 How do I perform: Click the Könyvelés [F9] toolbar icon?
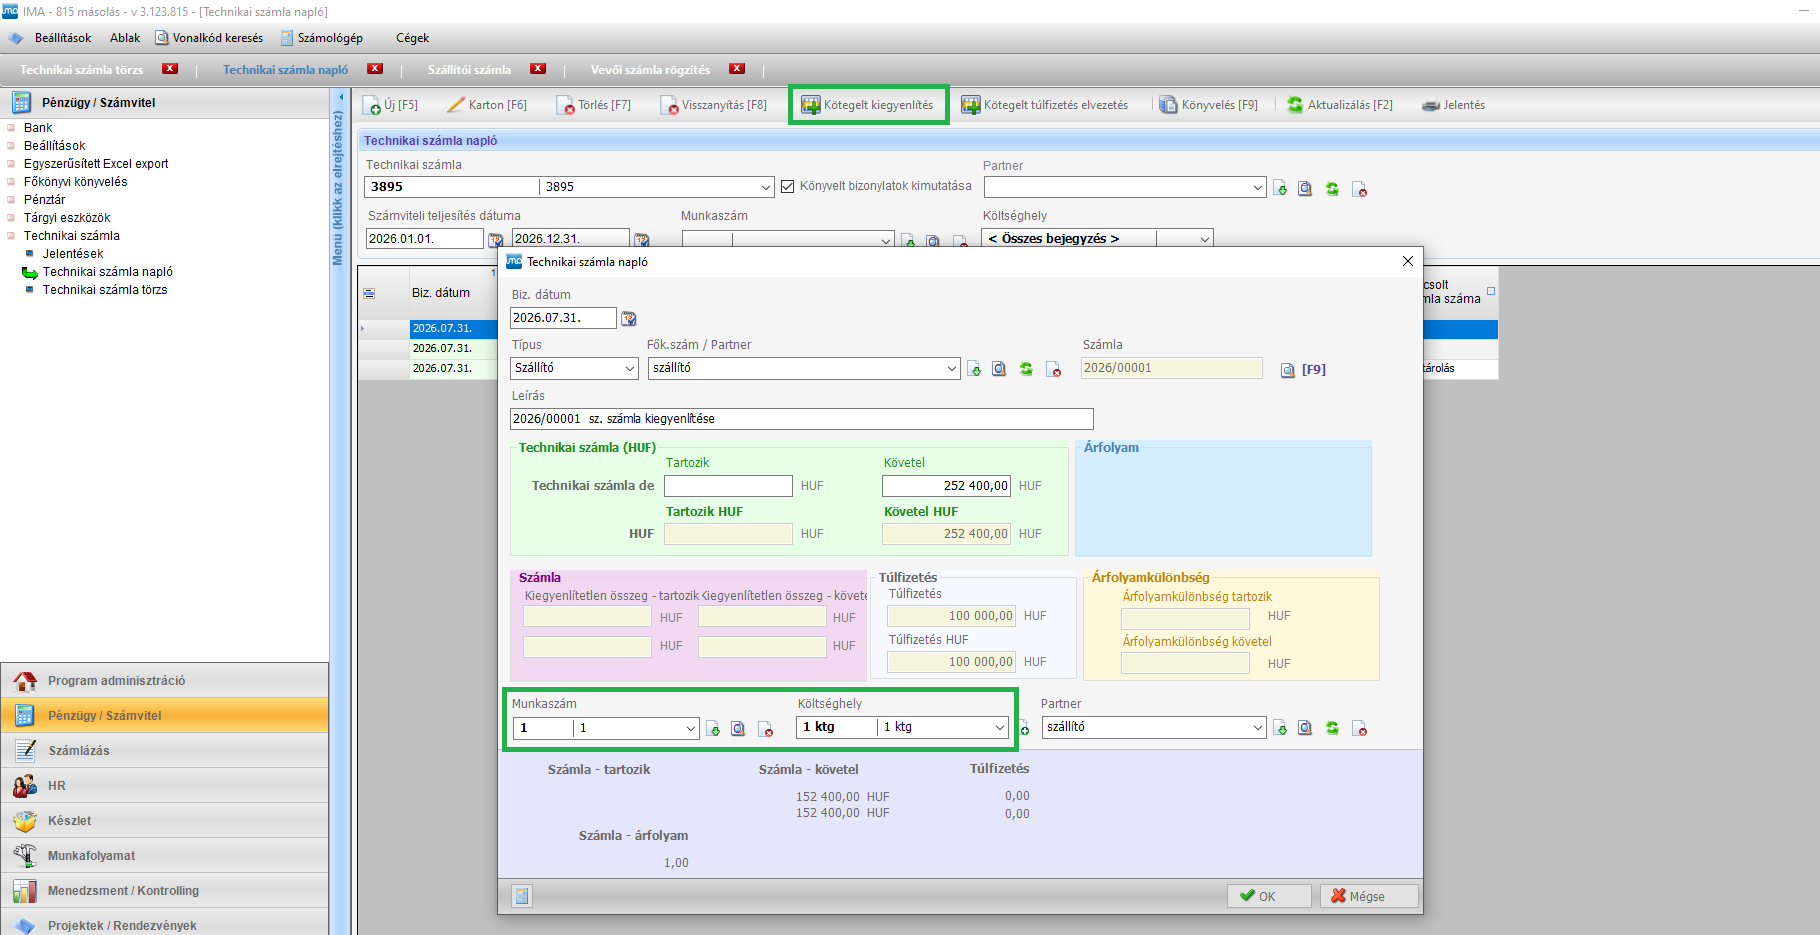coord(1168,105)
